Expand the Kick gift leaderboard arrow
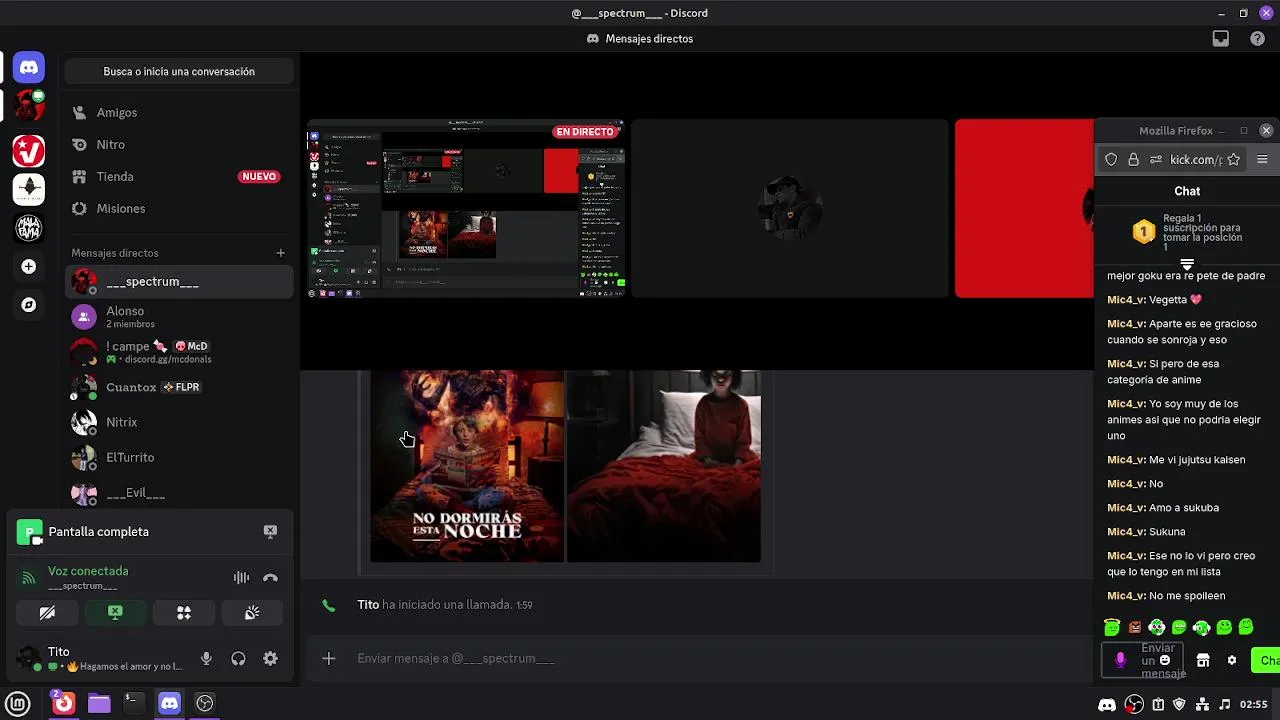Image resolution: width=1280 pixels, height=720 pixels. click(x=1187, y=264)
